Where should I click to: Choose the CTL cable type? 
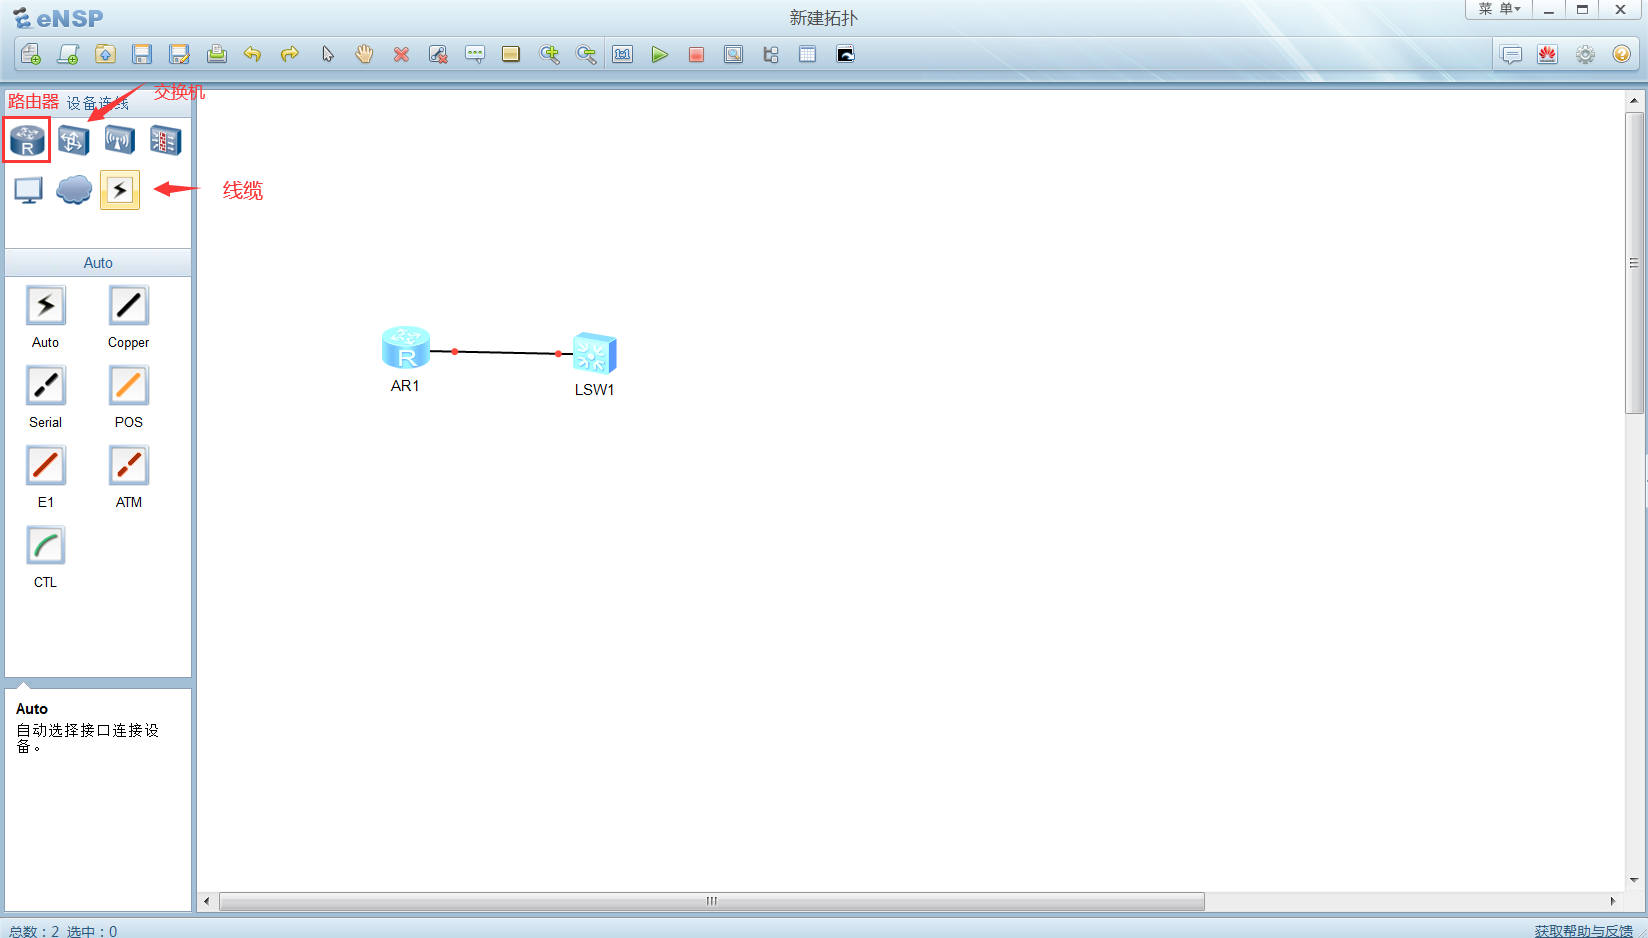[46, 546]
